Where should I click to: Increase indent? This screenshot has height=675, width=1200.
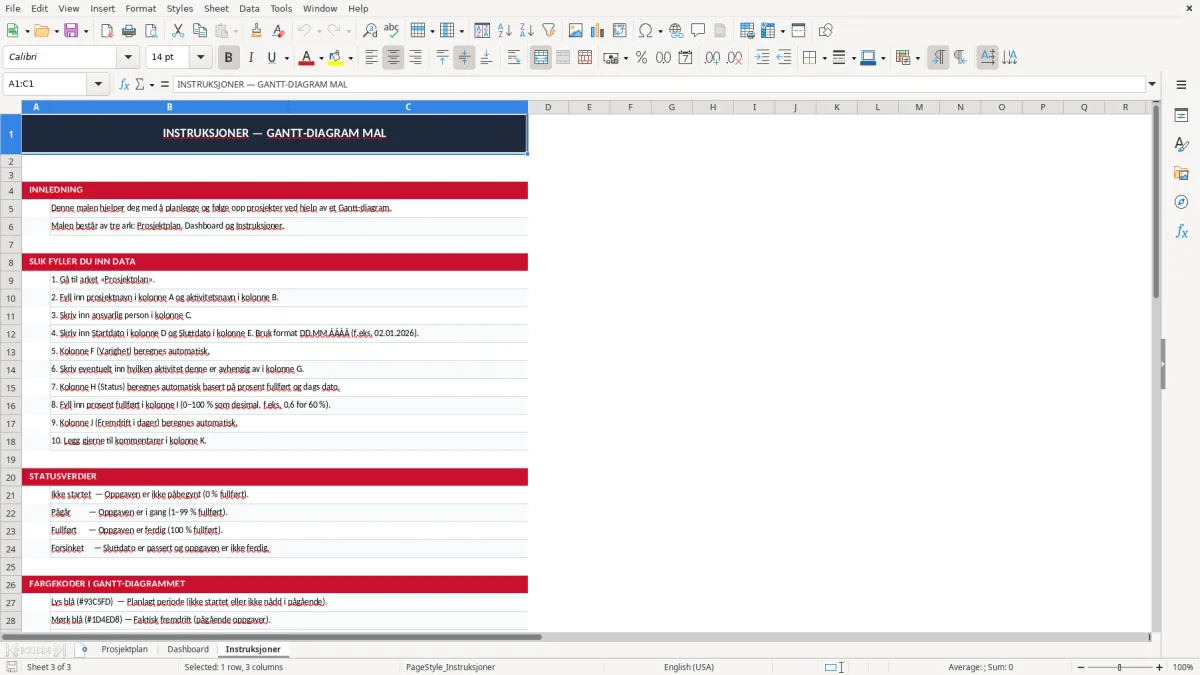pyautogui.click(x=762, y=58)
